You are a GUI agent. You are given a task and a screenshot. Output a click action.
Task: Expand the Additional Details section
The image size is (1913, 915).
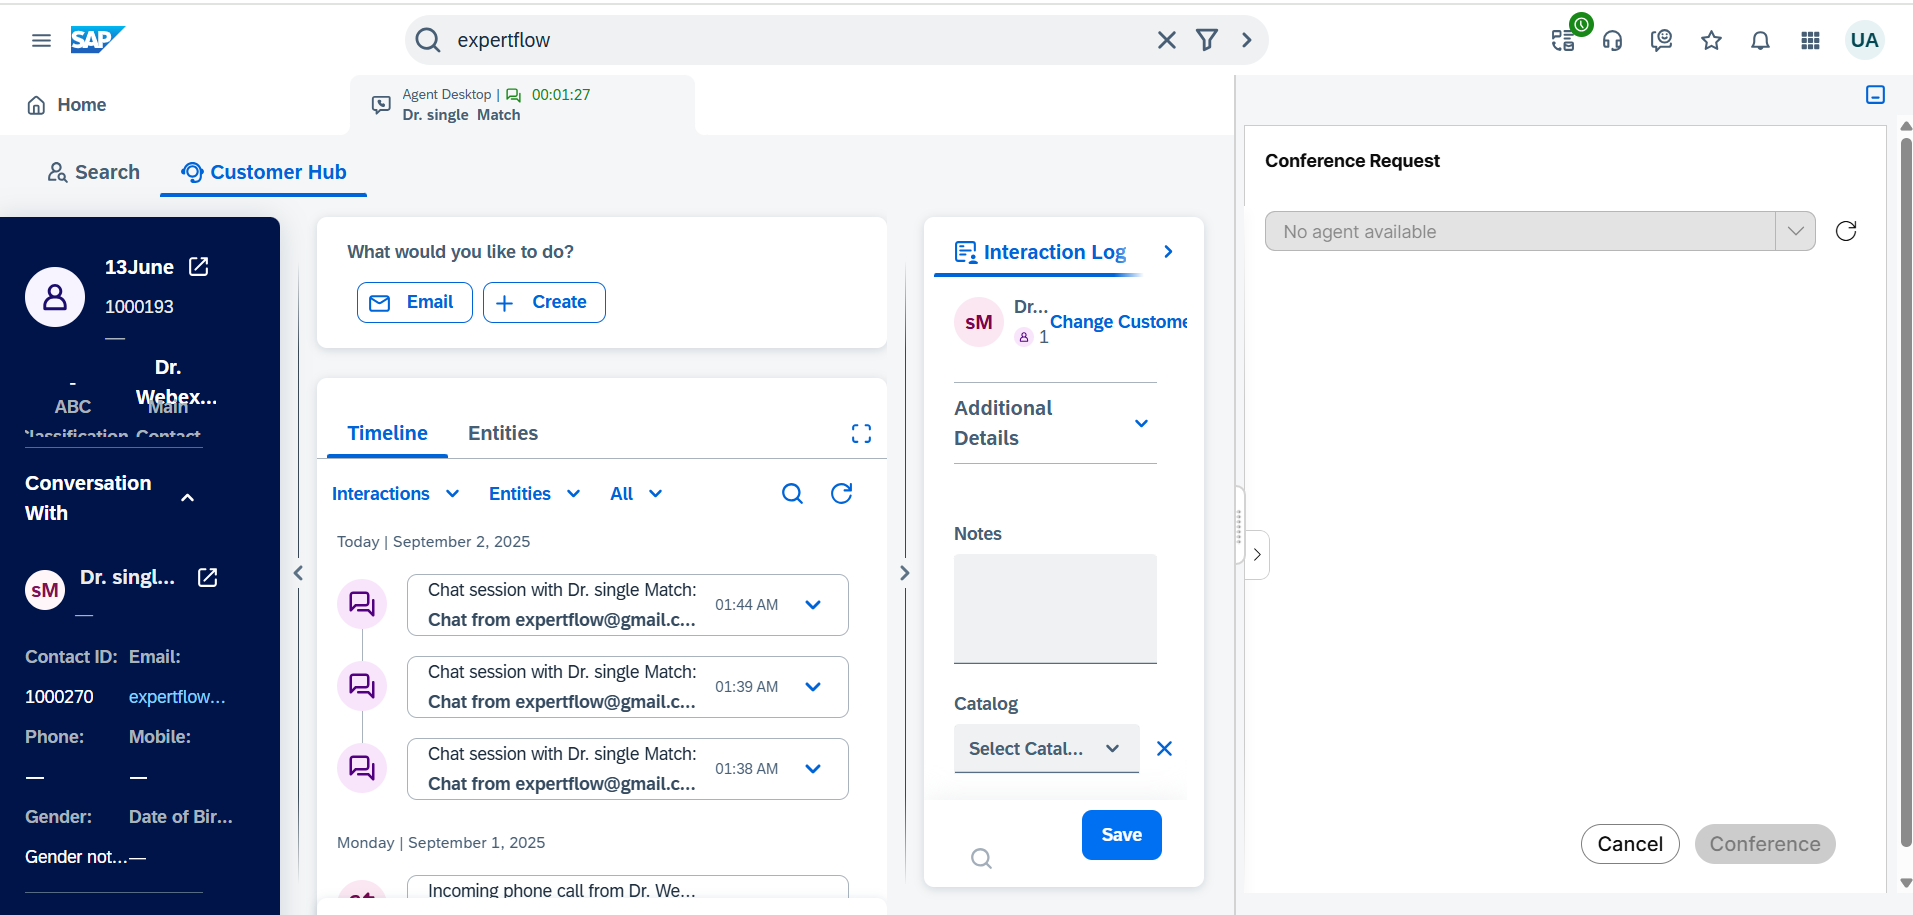click(x=1141, y=423)
